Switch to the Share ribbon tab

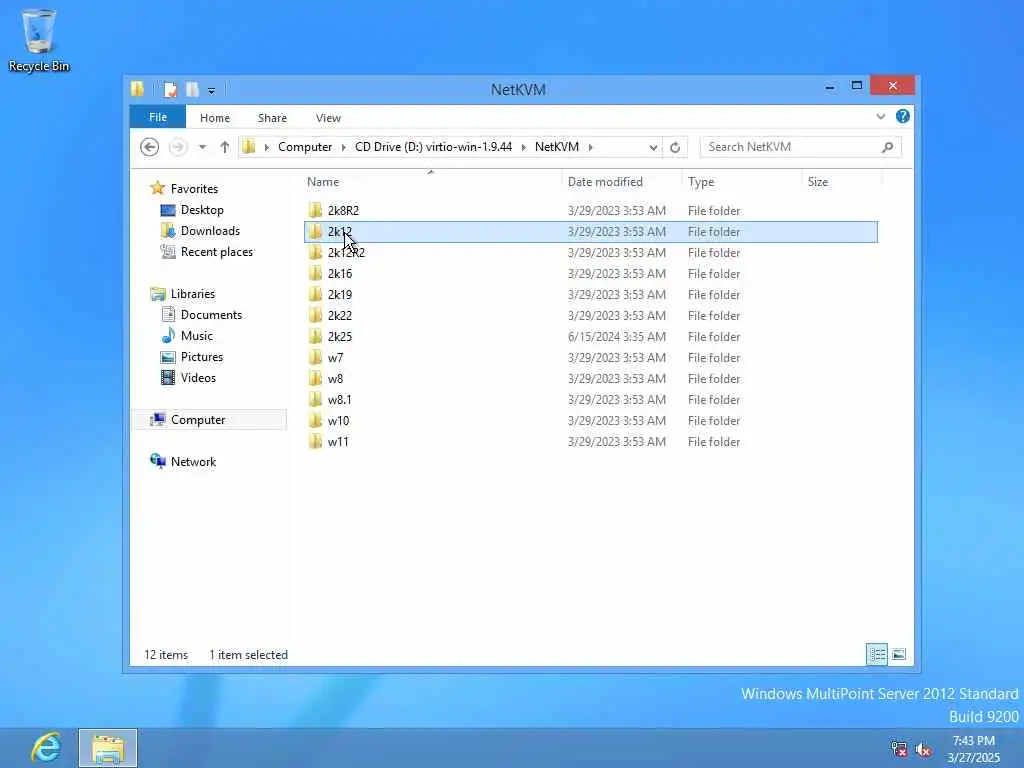coord(272,118)
